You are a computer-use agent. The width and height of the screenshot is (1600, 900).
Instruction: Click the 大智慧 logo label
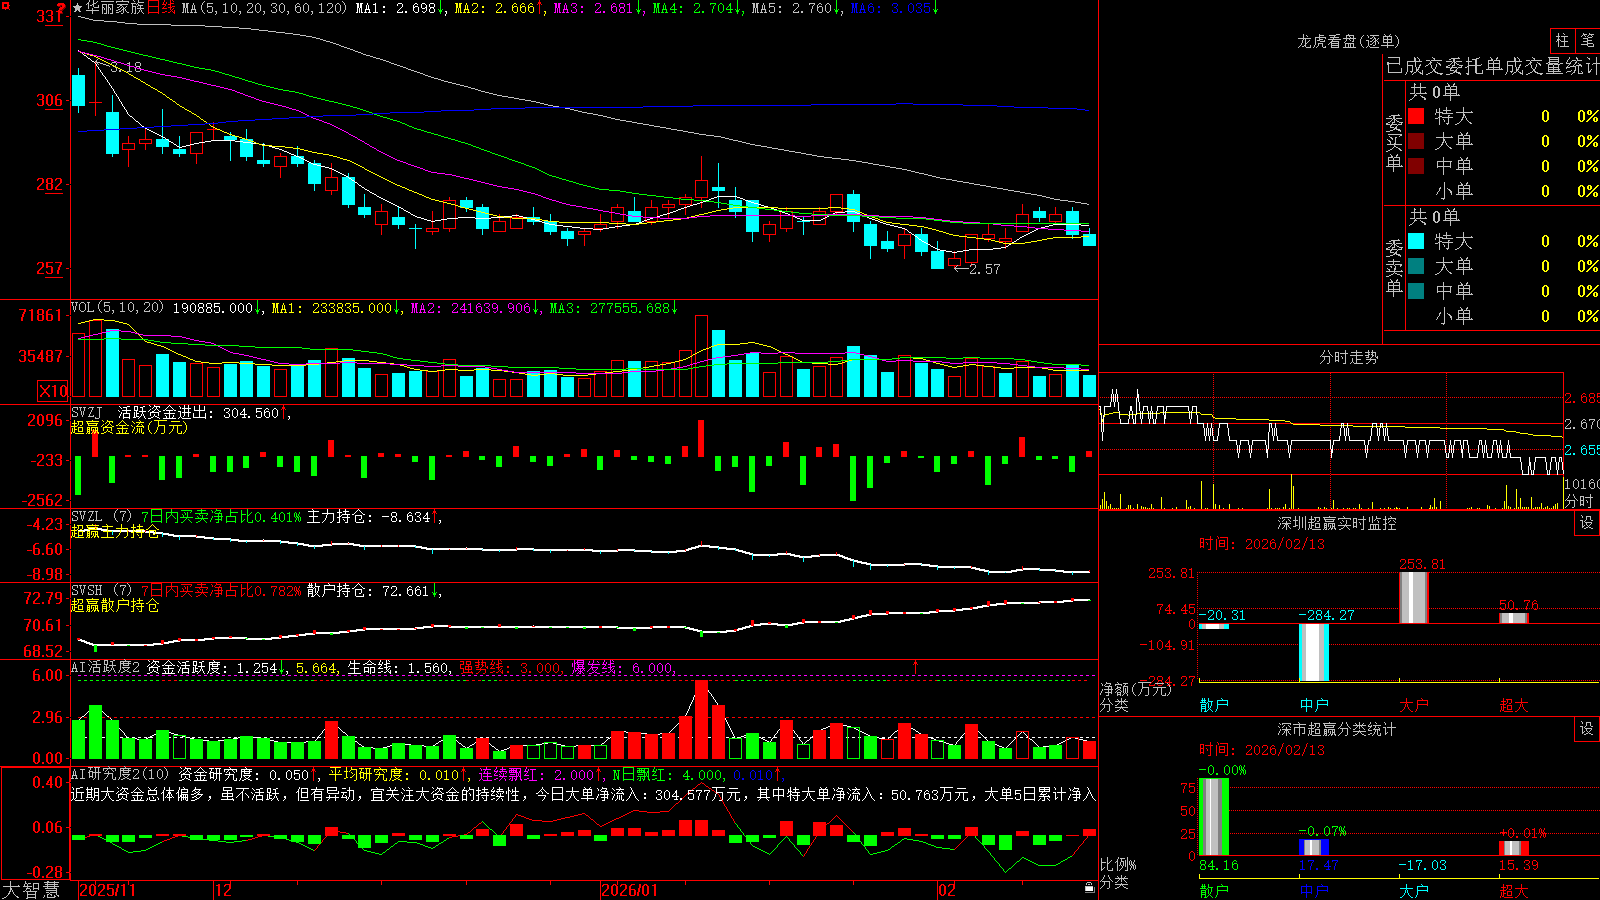pyautogui.click(x=31, y=890)
